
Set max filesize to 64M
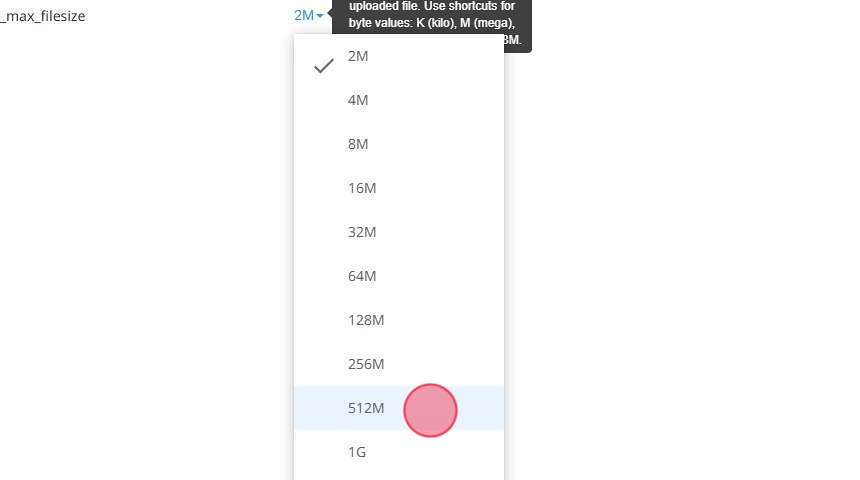(362, 277)
